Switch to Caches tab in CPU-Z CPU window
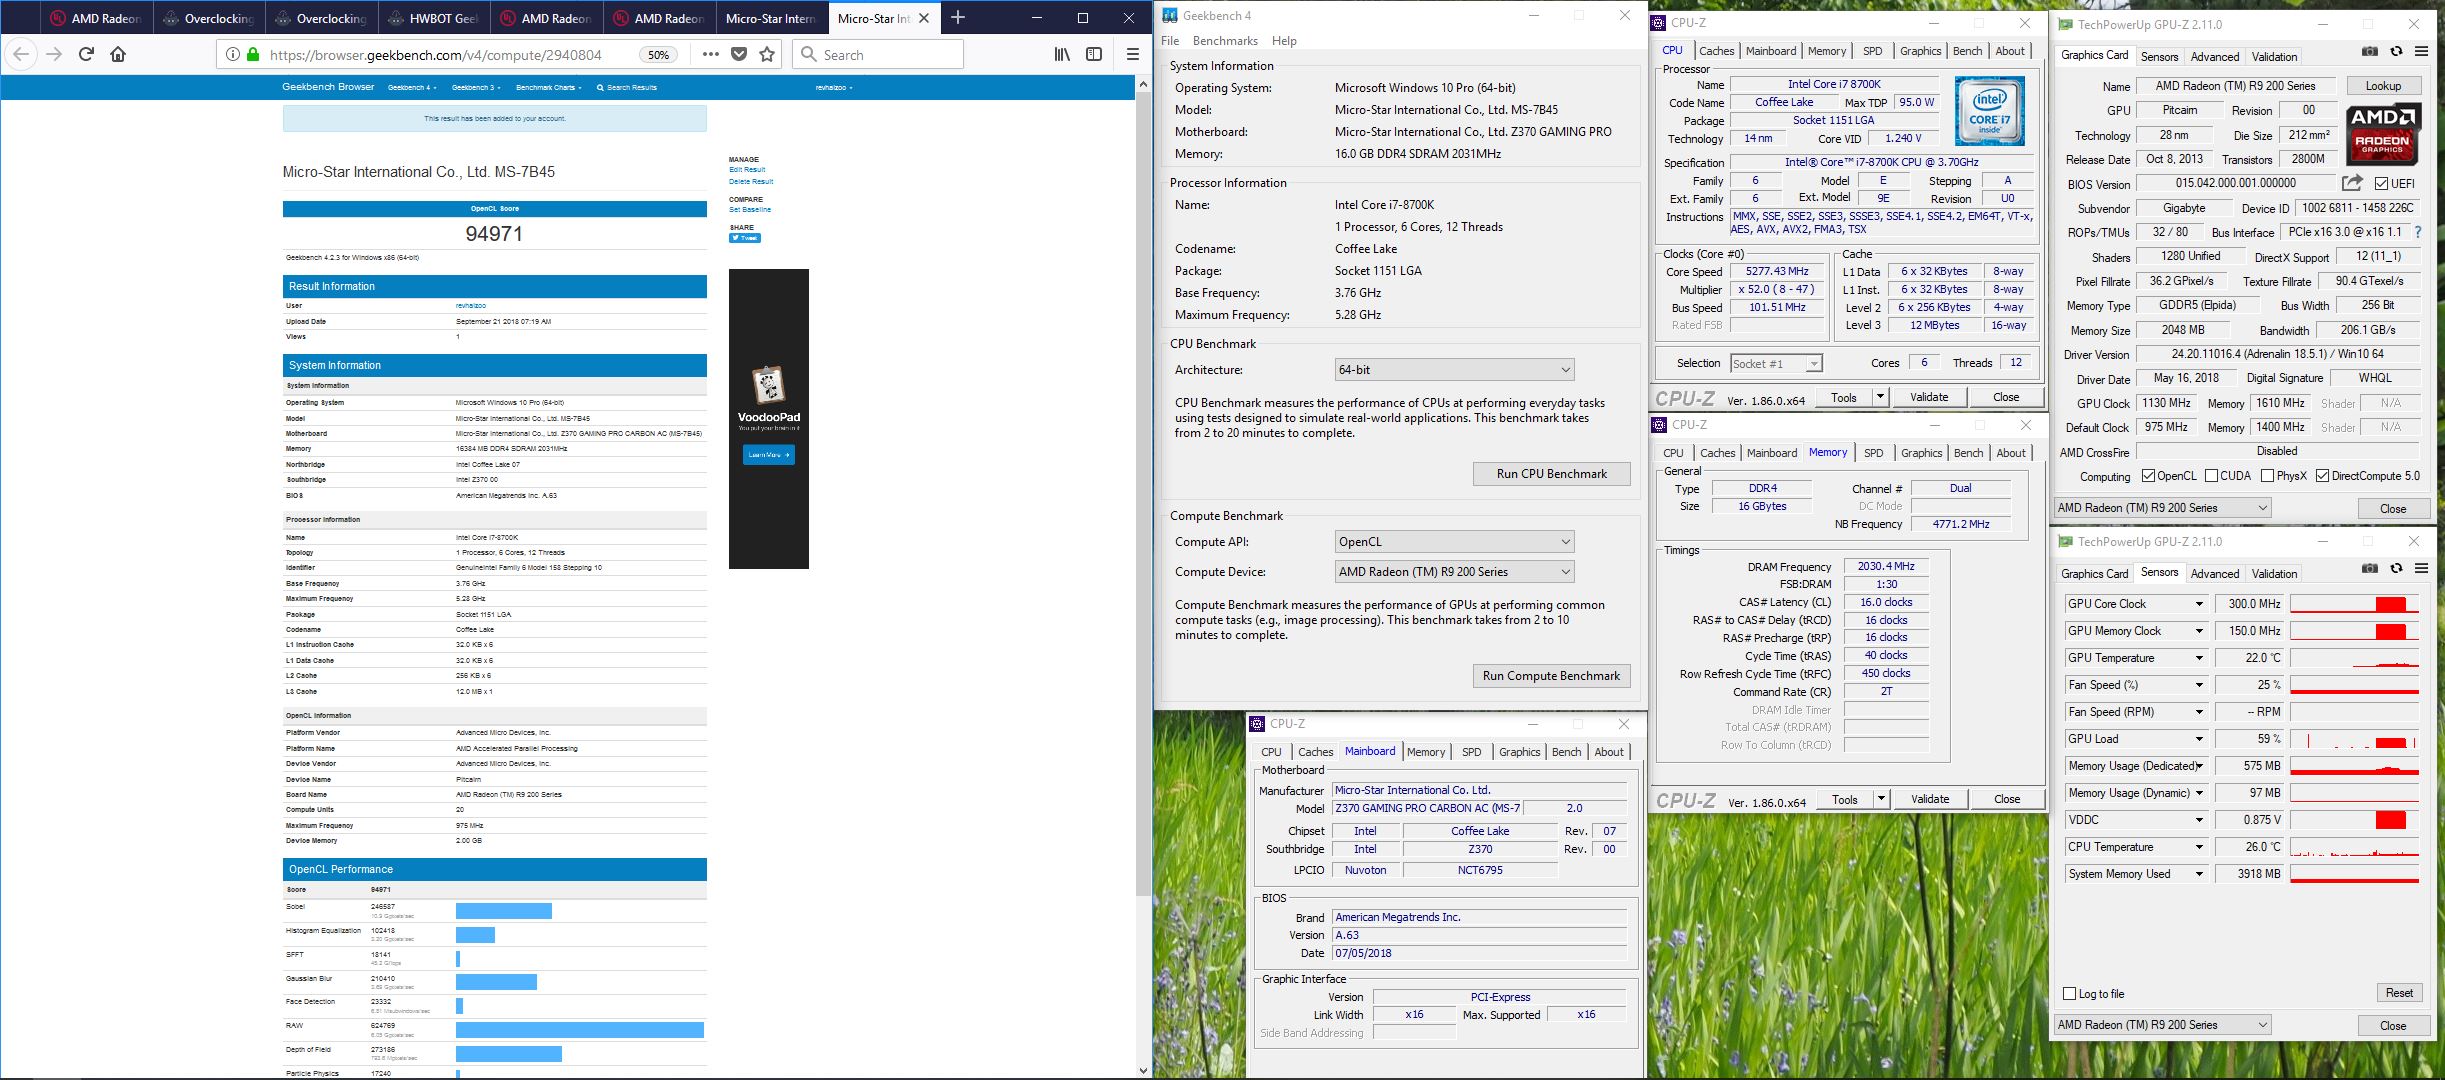Image resolution: width=2445 pixels, height=1080 pixels. pyautogui.click(x=1716, y=51)
